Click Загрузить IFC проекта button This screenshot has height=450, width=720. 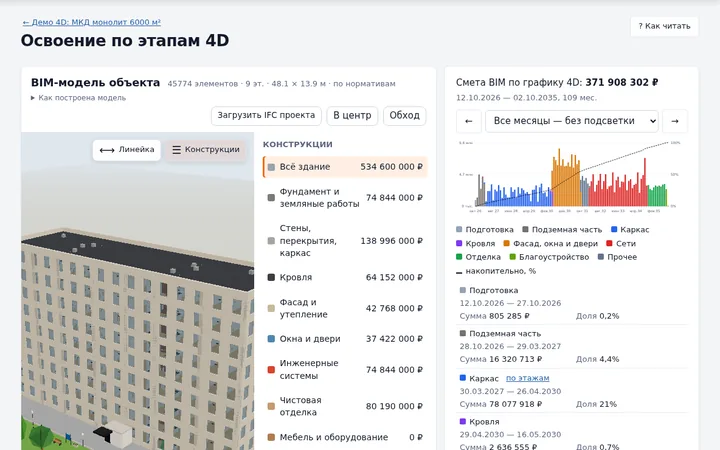pos(266,115)
